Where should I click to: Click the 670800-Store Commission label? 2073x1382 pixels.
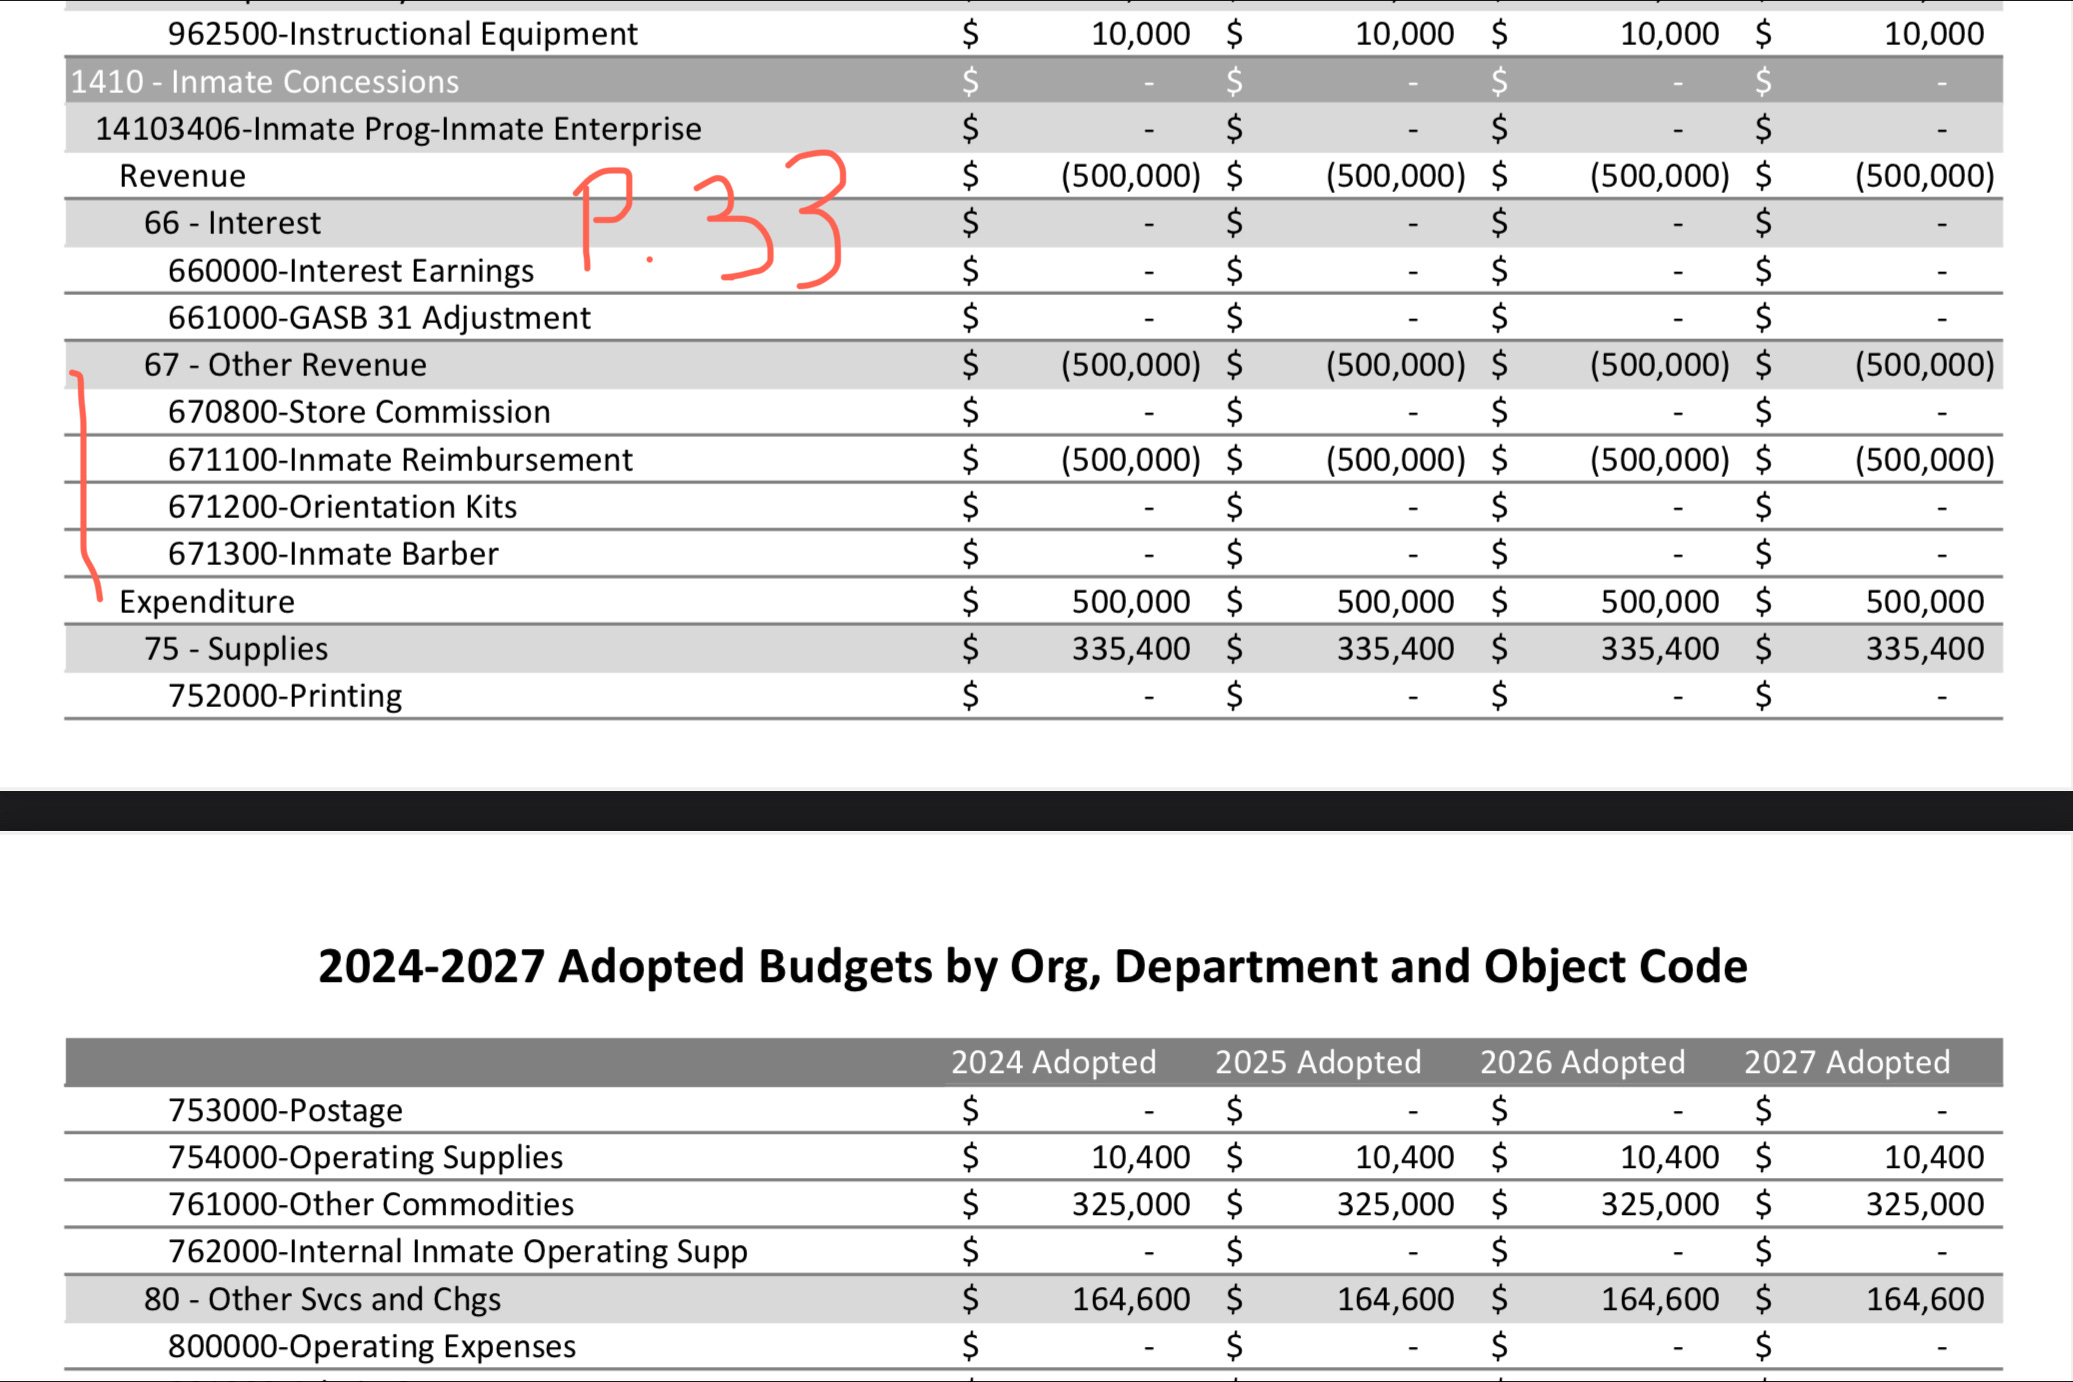pyautogui.click(x=359, y=412)
